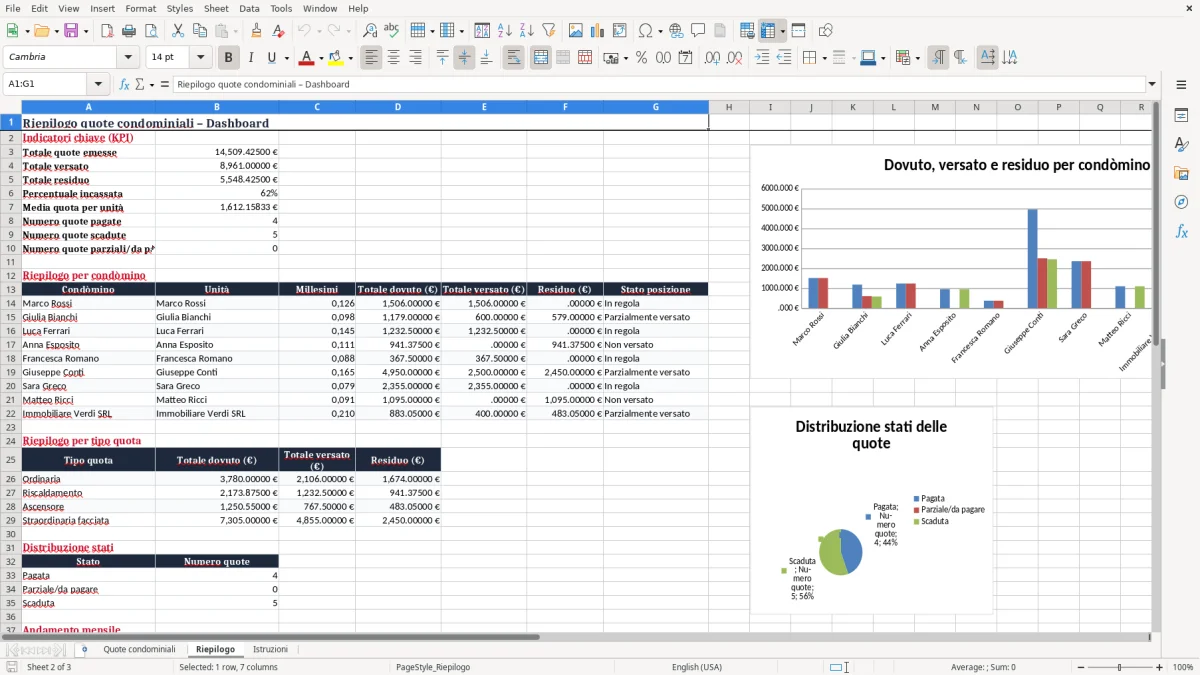Image resolution: width=1200 pixels, height=675 pixels.
Task: Open Name Box dropdown arrow
Action: pos(98,84)
